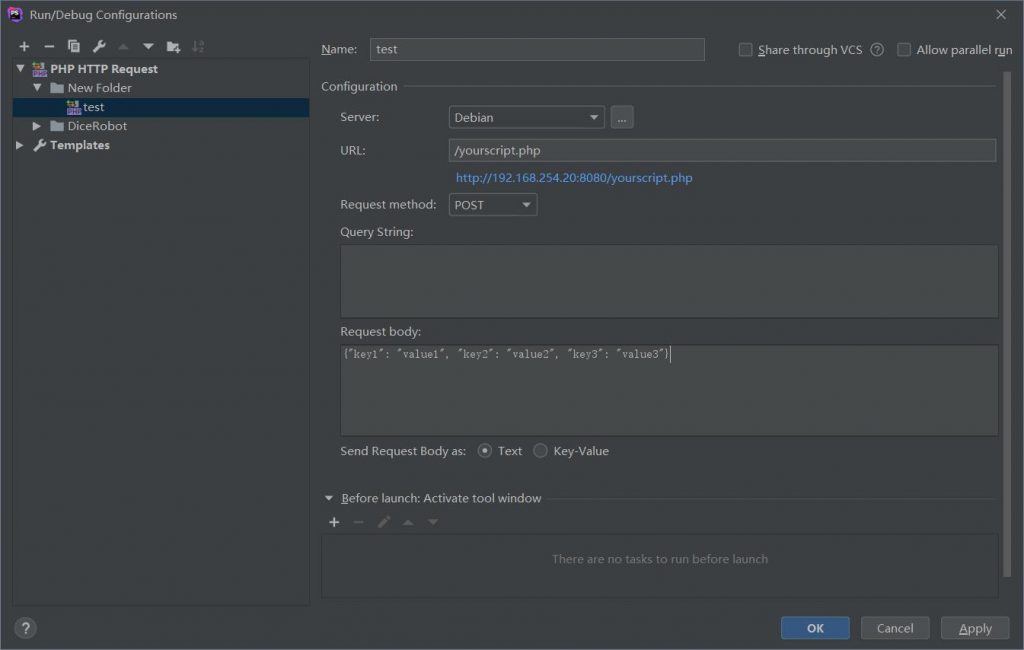
Task: Select Text radio for request body
Action: (485, 451)
